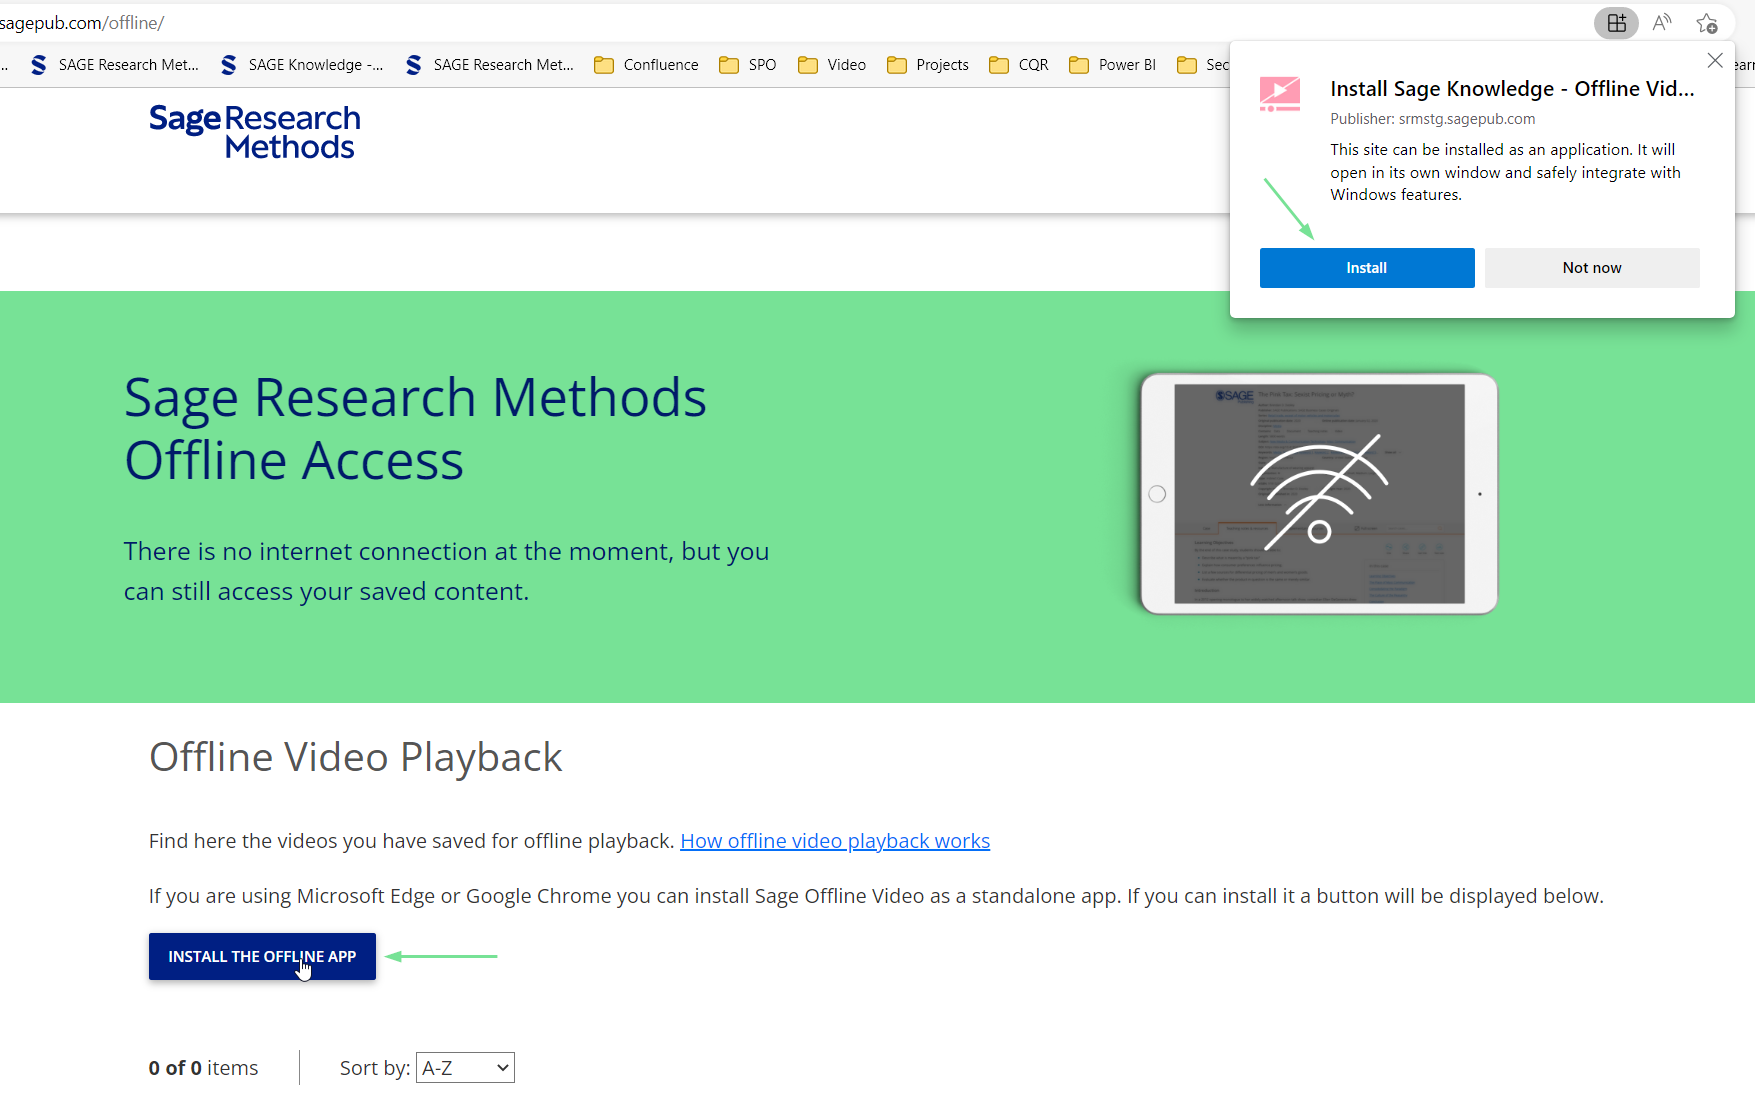Open Power BI bookmarks folder
The height and width of the screenshot is (1106, 1755).
point(1113,65)
